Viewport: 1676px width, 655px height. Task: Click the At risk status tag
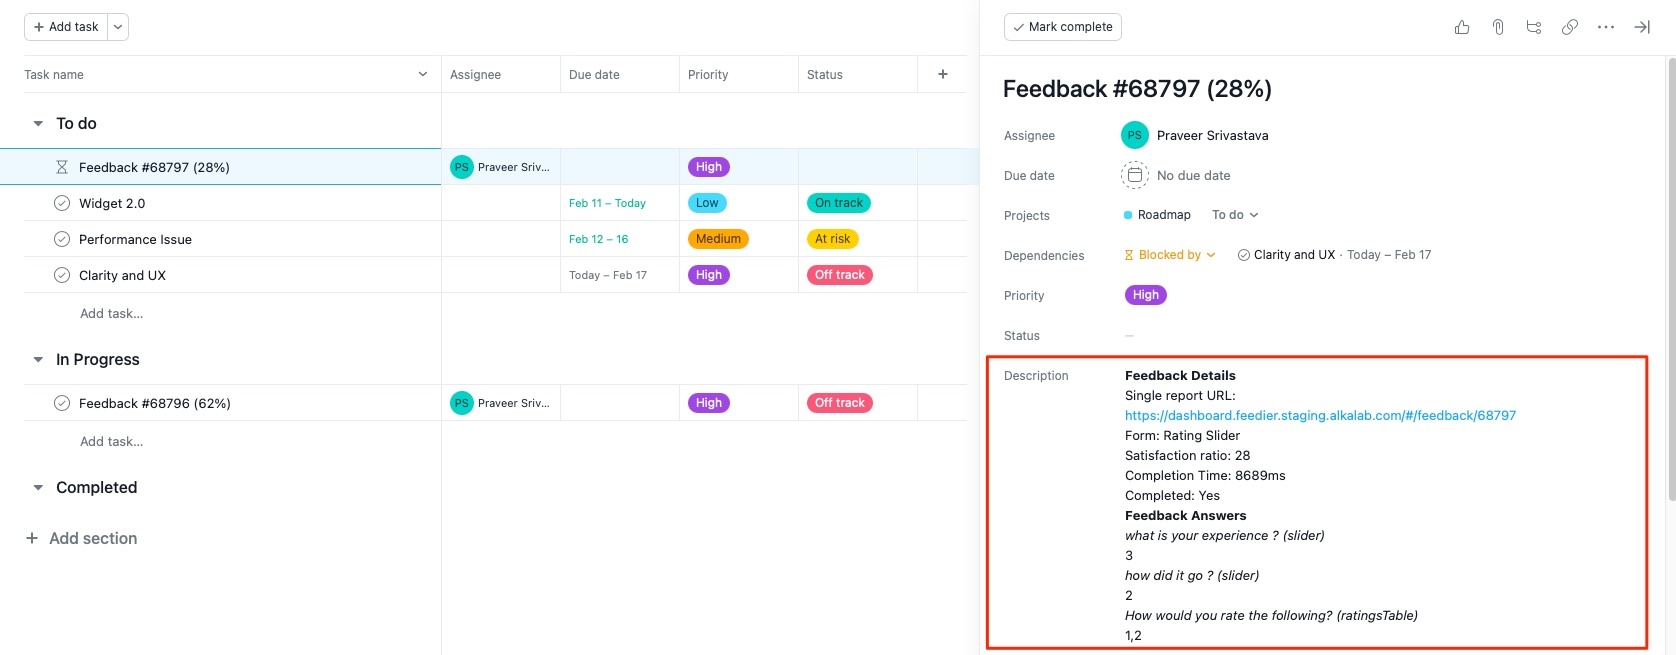pyautogui.click(x=833, y=239)
